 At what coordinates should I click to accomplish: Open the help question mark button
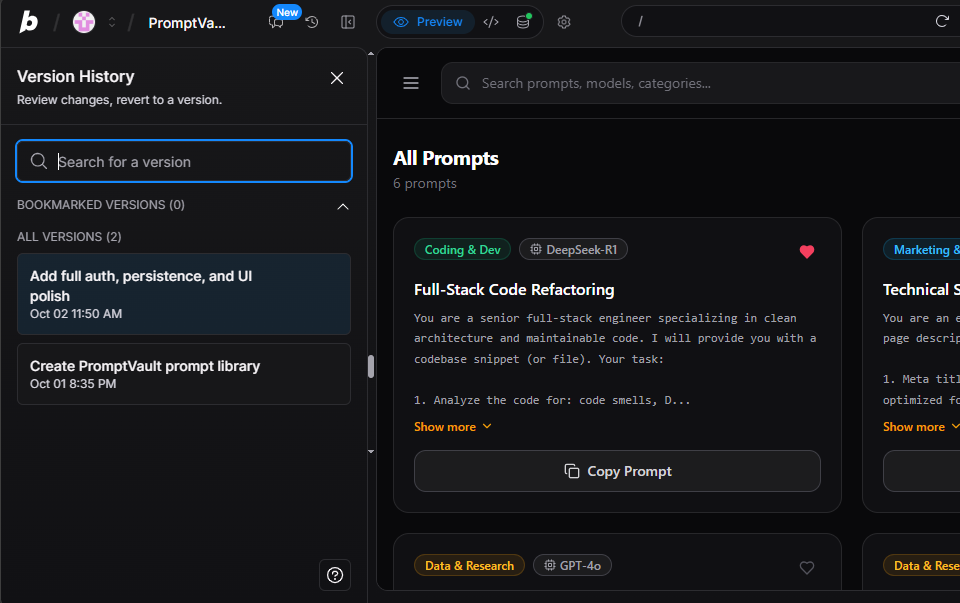point(335,575)
